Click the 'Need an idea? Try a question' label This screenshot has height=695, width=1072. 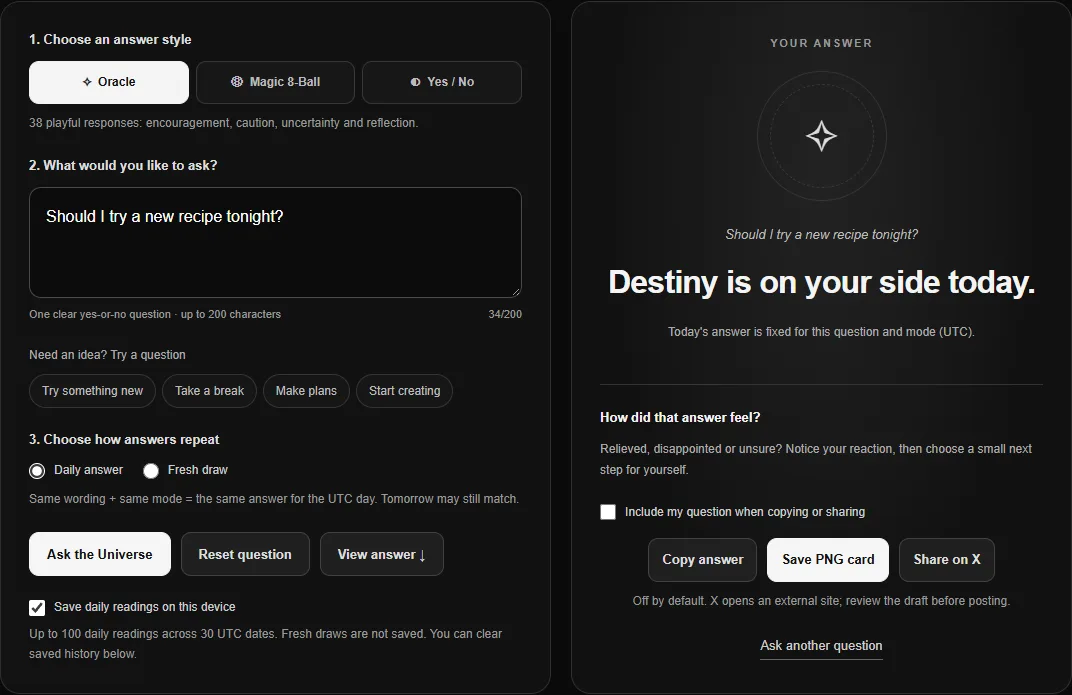tap(107, 355)
